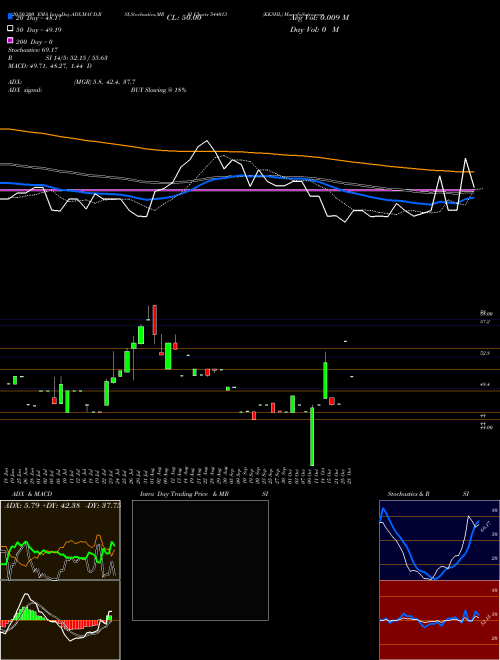The width and height of the screenshot is (500, 660).
Task: Click the 48.4 price axis label
Action: pyautogui.click(x=485, y=384)
